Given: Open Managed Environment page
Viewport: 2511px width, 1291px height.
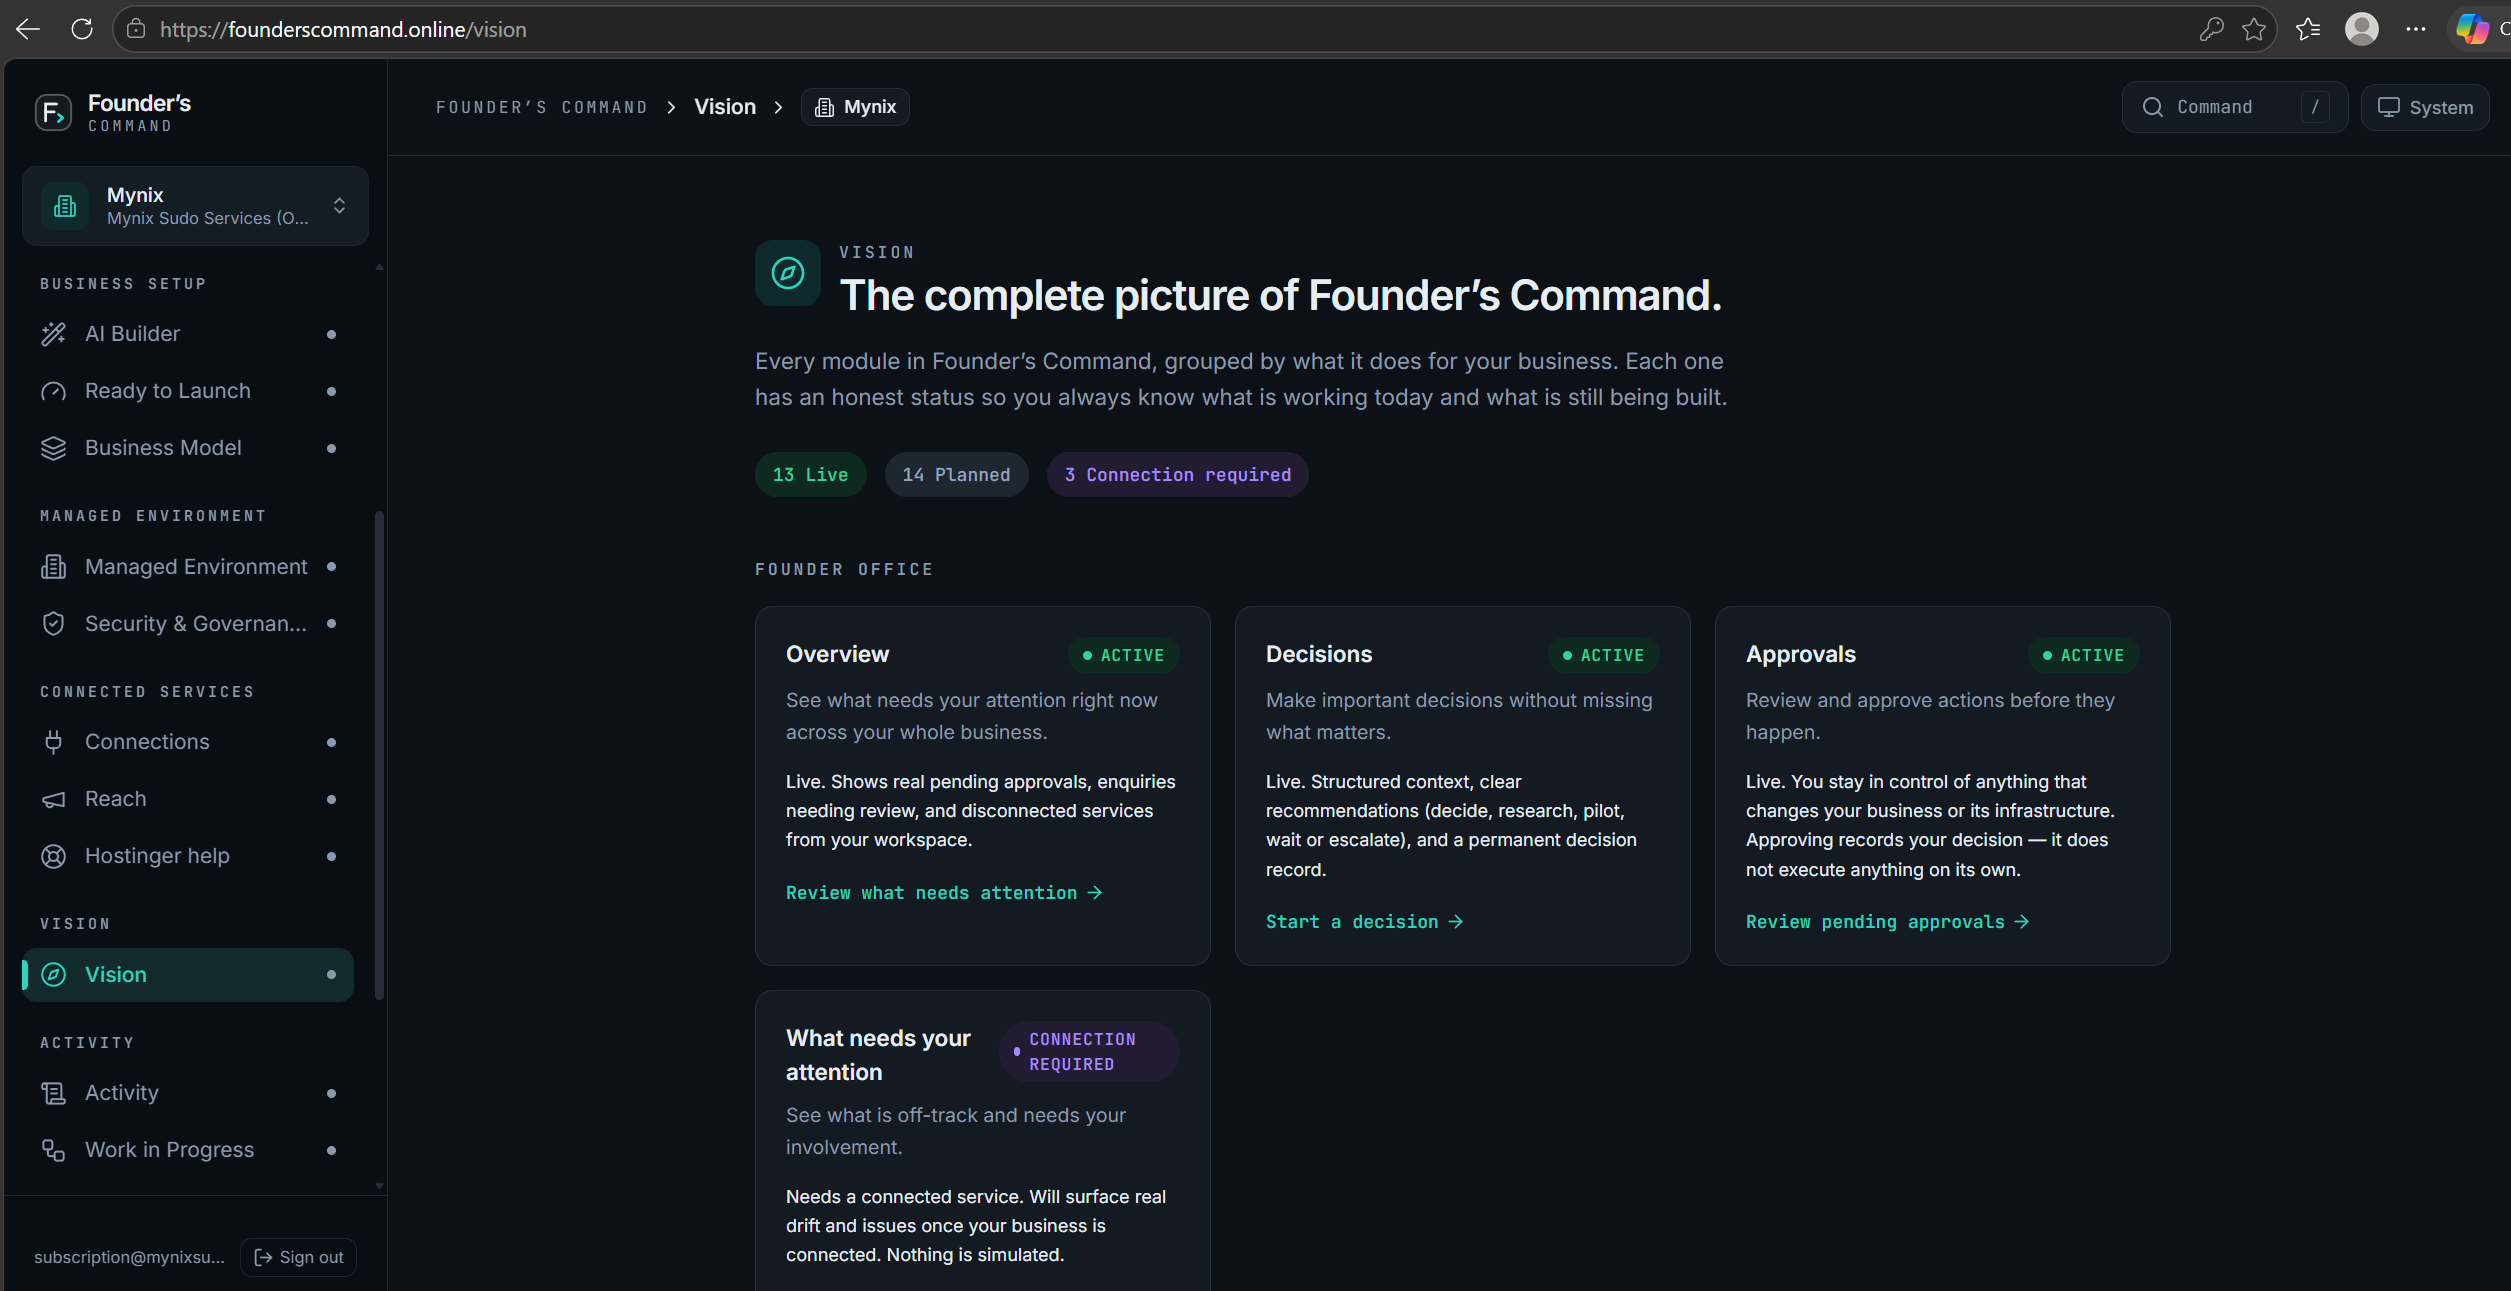Looking at the screenshot, I should tap(188, 567).
